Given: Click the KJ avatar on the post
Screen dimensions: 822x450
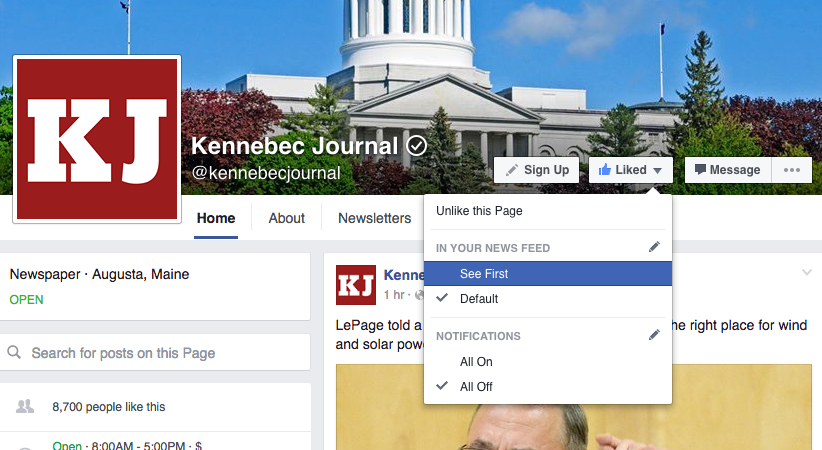Looking at the screenshot, I should pyautogui.click(x=356, y=285).
